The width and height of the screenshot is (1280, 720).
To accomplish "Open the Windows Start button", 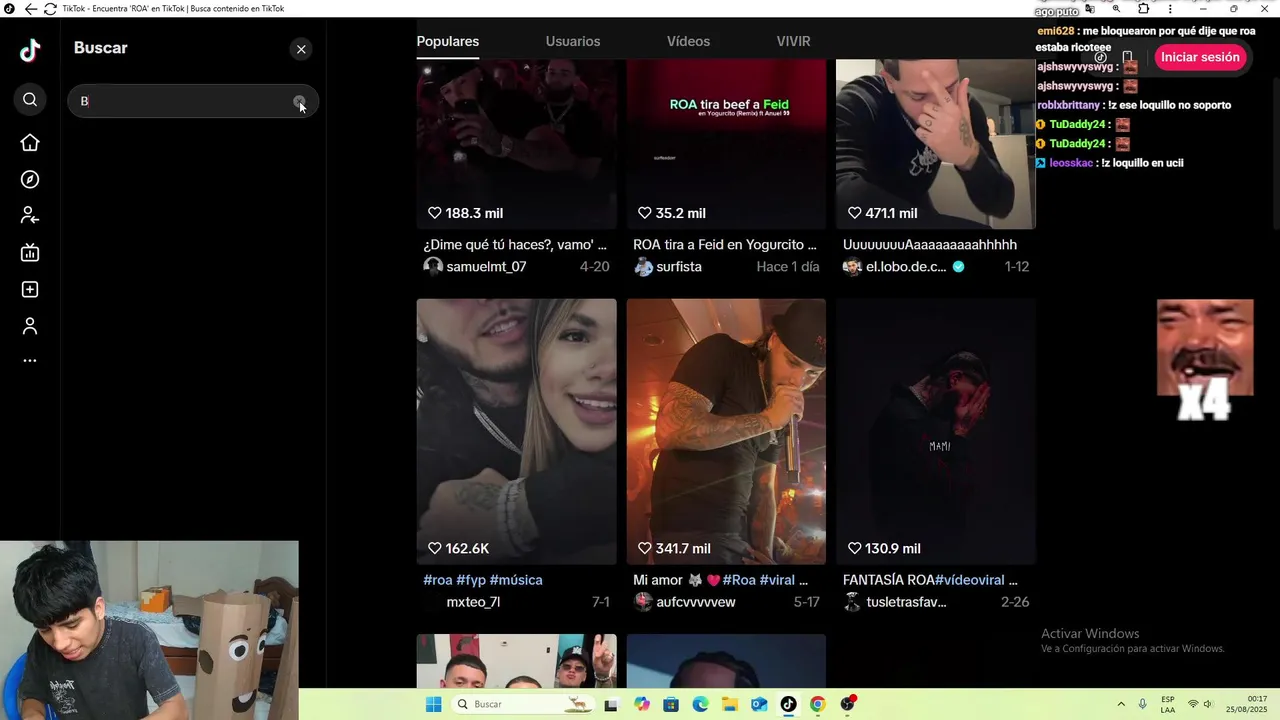I will [433, 704].
